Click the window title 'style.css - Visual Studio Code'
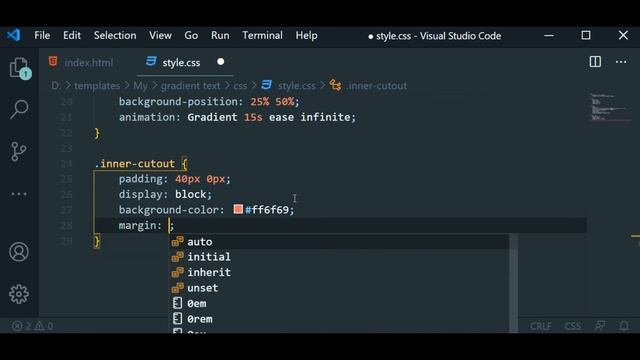Viewport: 640px width, 360px height. pyautogui.click(x=438, y=36)
